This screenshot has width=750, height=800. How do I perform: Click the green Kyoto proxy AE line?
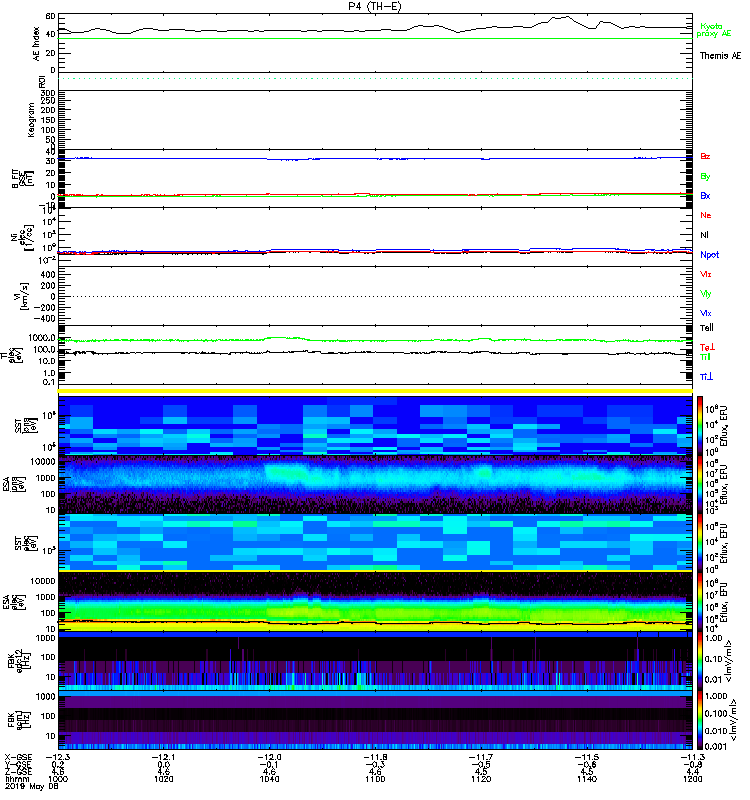(375, 38)
